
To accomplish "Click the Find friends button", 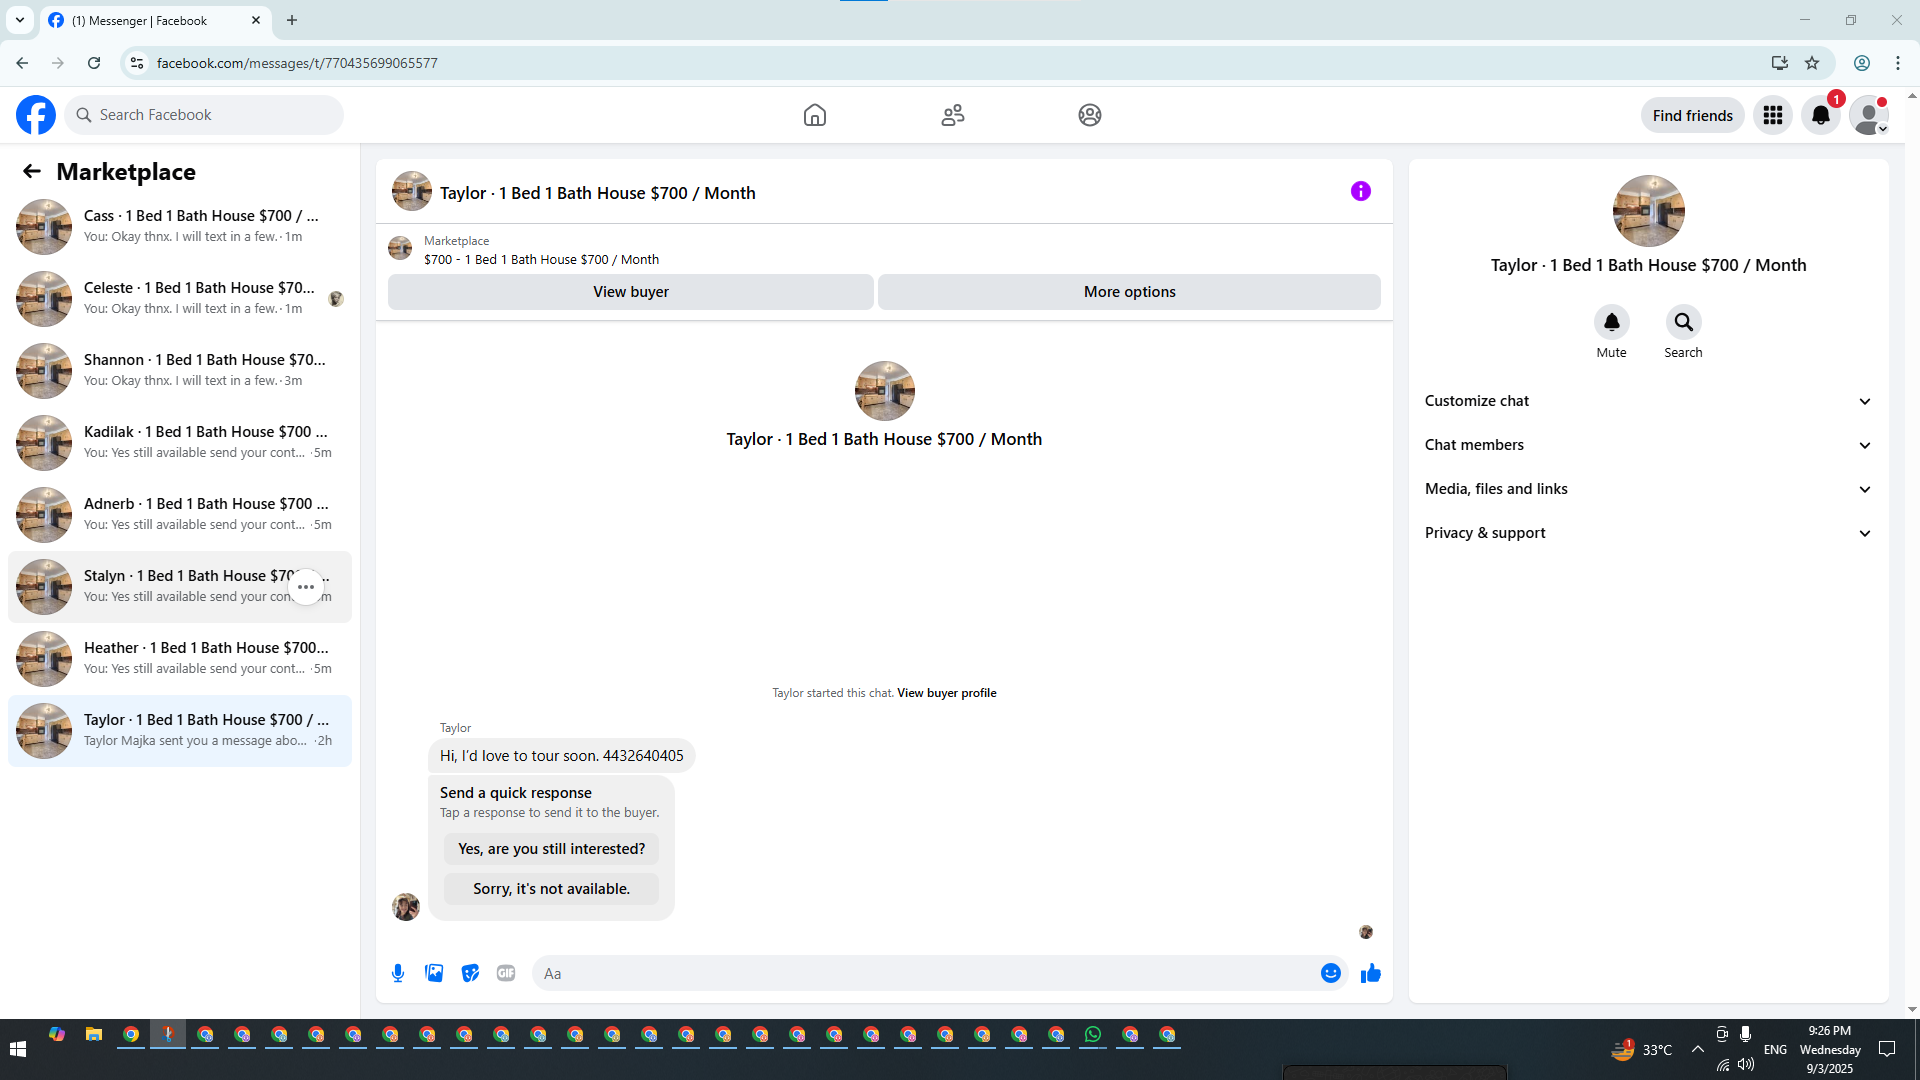I will click(1693, 115).
